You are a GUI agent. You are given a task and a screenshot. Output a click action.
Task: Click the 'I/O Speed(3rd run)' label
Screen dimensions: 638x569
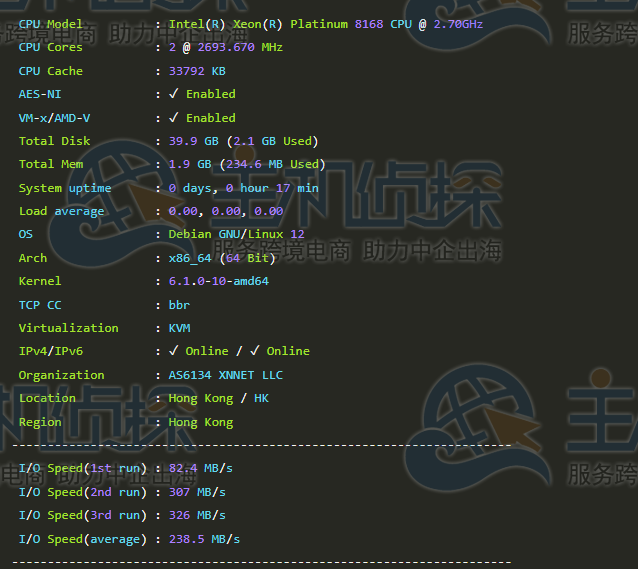(83, 515)
